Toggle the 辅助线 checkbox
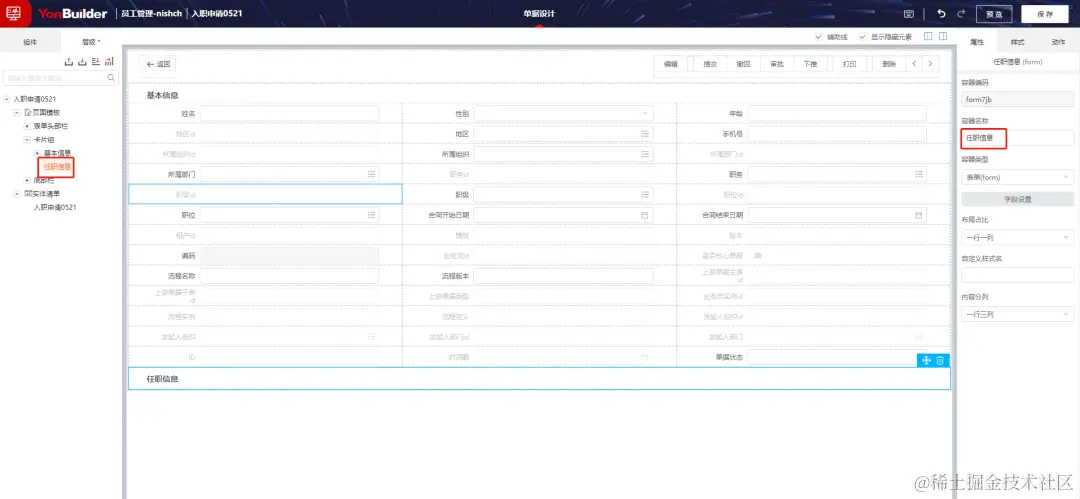This screenshot has height=499, width=1080. (x=818, y=37)
